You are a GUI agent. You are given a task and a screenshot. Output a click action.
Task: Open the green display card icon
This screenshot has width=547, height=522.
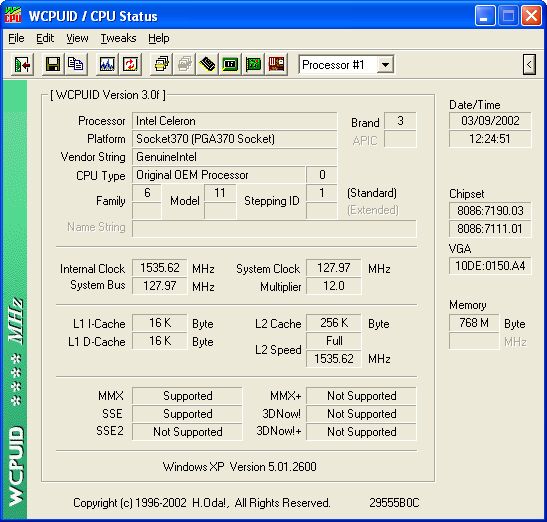pos(230,65)
